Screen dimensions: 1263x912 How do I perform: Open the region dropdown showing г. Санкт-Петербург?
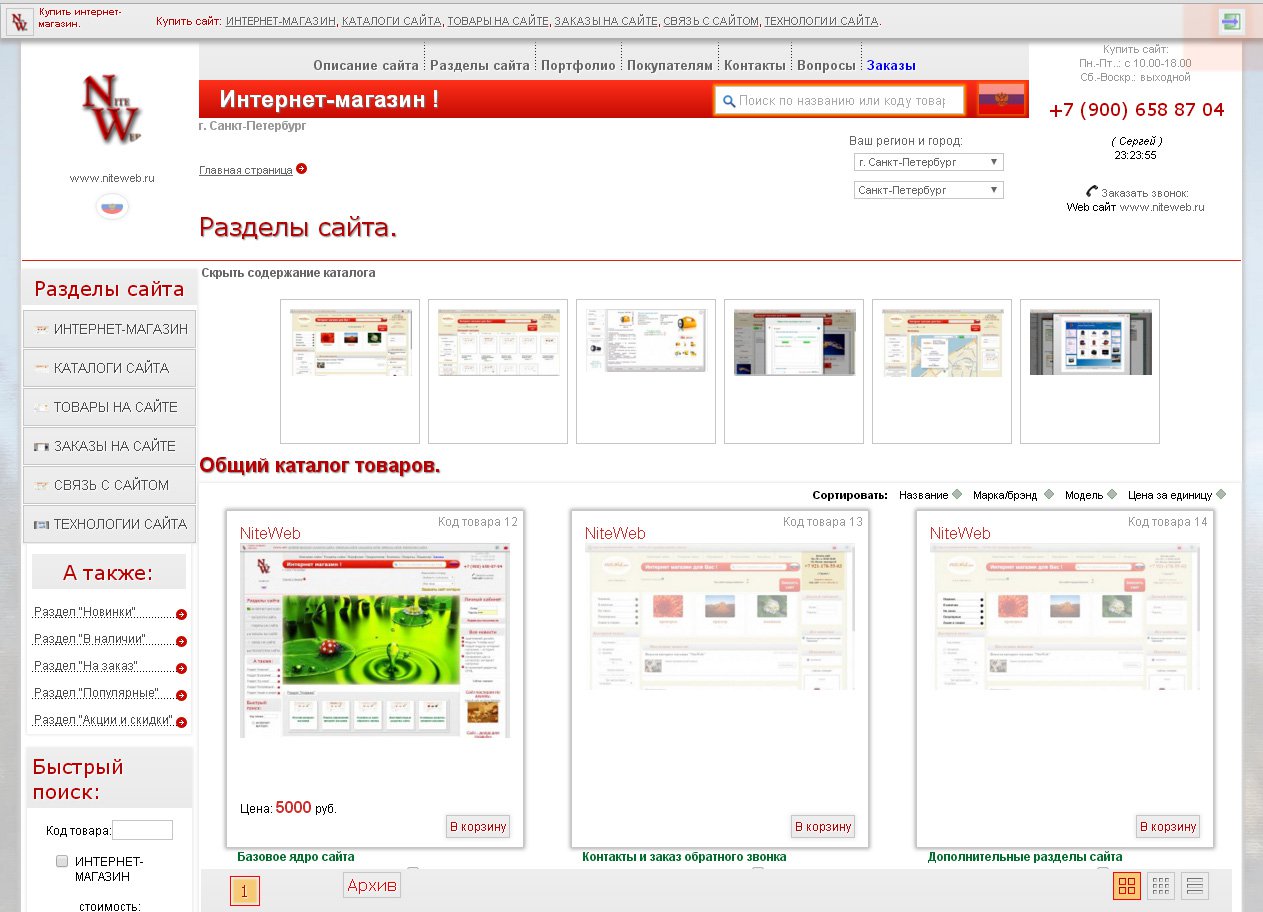pyautogui.click(x=929, y=162)
